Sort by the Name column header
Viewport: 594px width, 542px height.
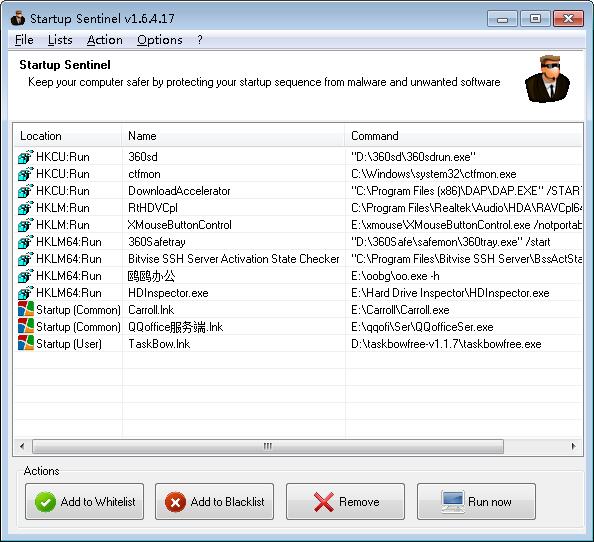233,136
